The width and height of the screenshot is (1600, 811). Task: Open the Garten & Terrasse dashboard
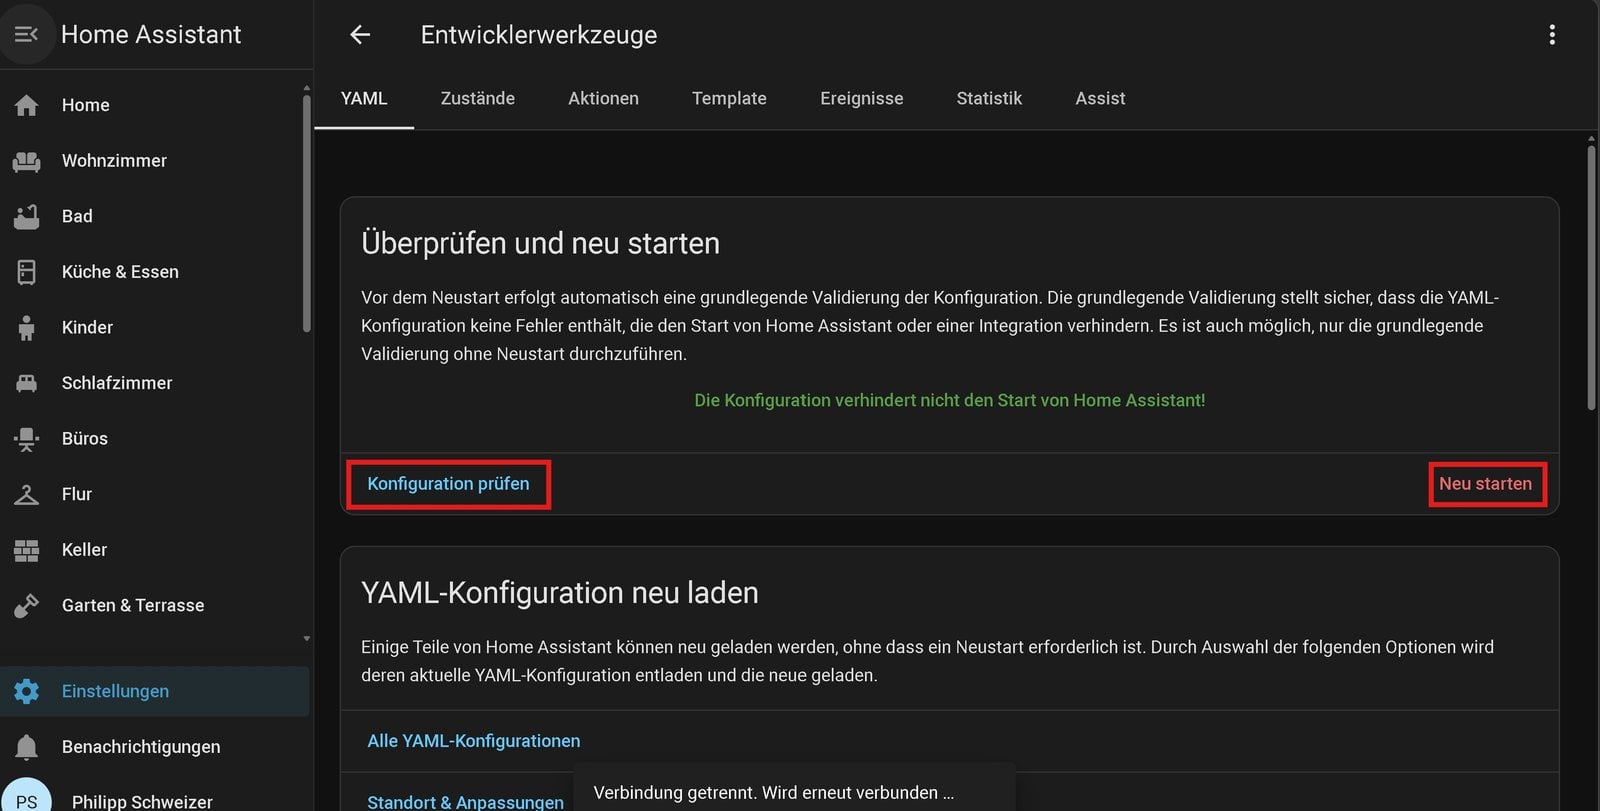click(x=154, y=605)
